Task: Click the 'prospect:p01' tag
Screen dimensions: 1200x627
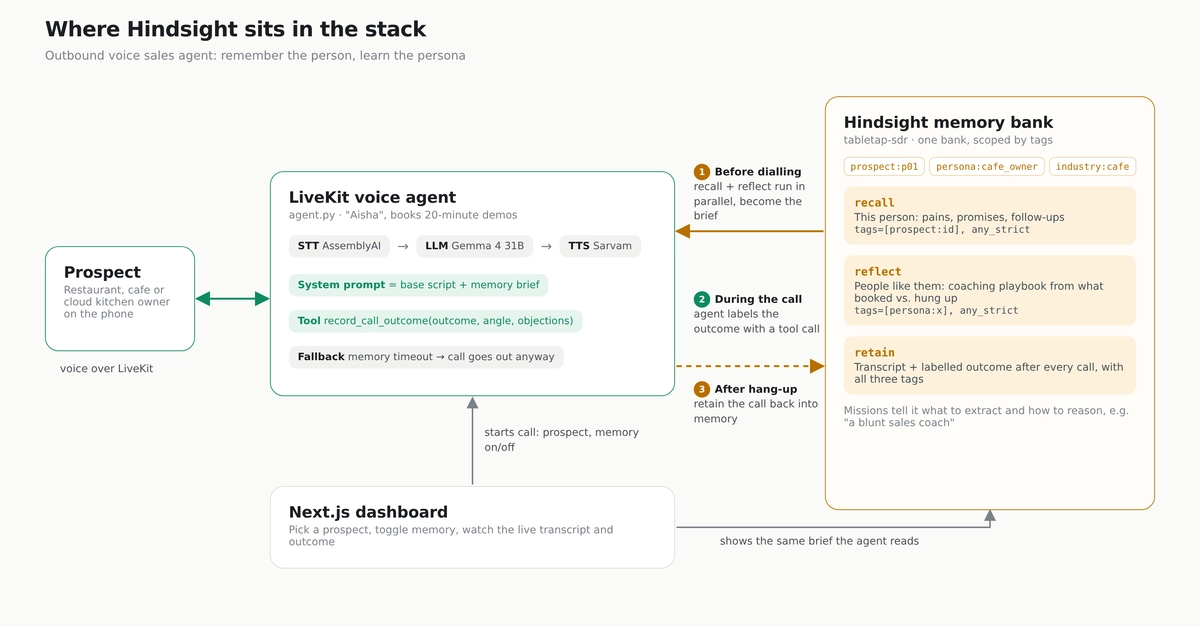Action: point(884,167)
